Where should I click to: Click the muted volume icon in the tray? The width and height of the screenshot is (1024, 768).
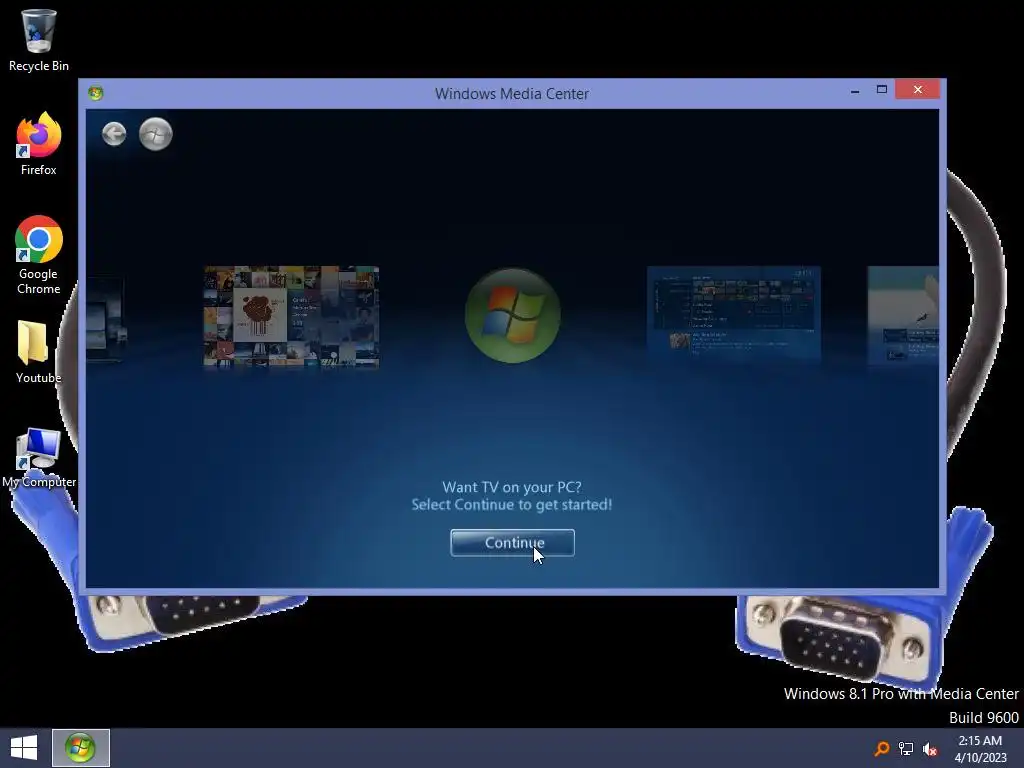pos(930,749)
